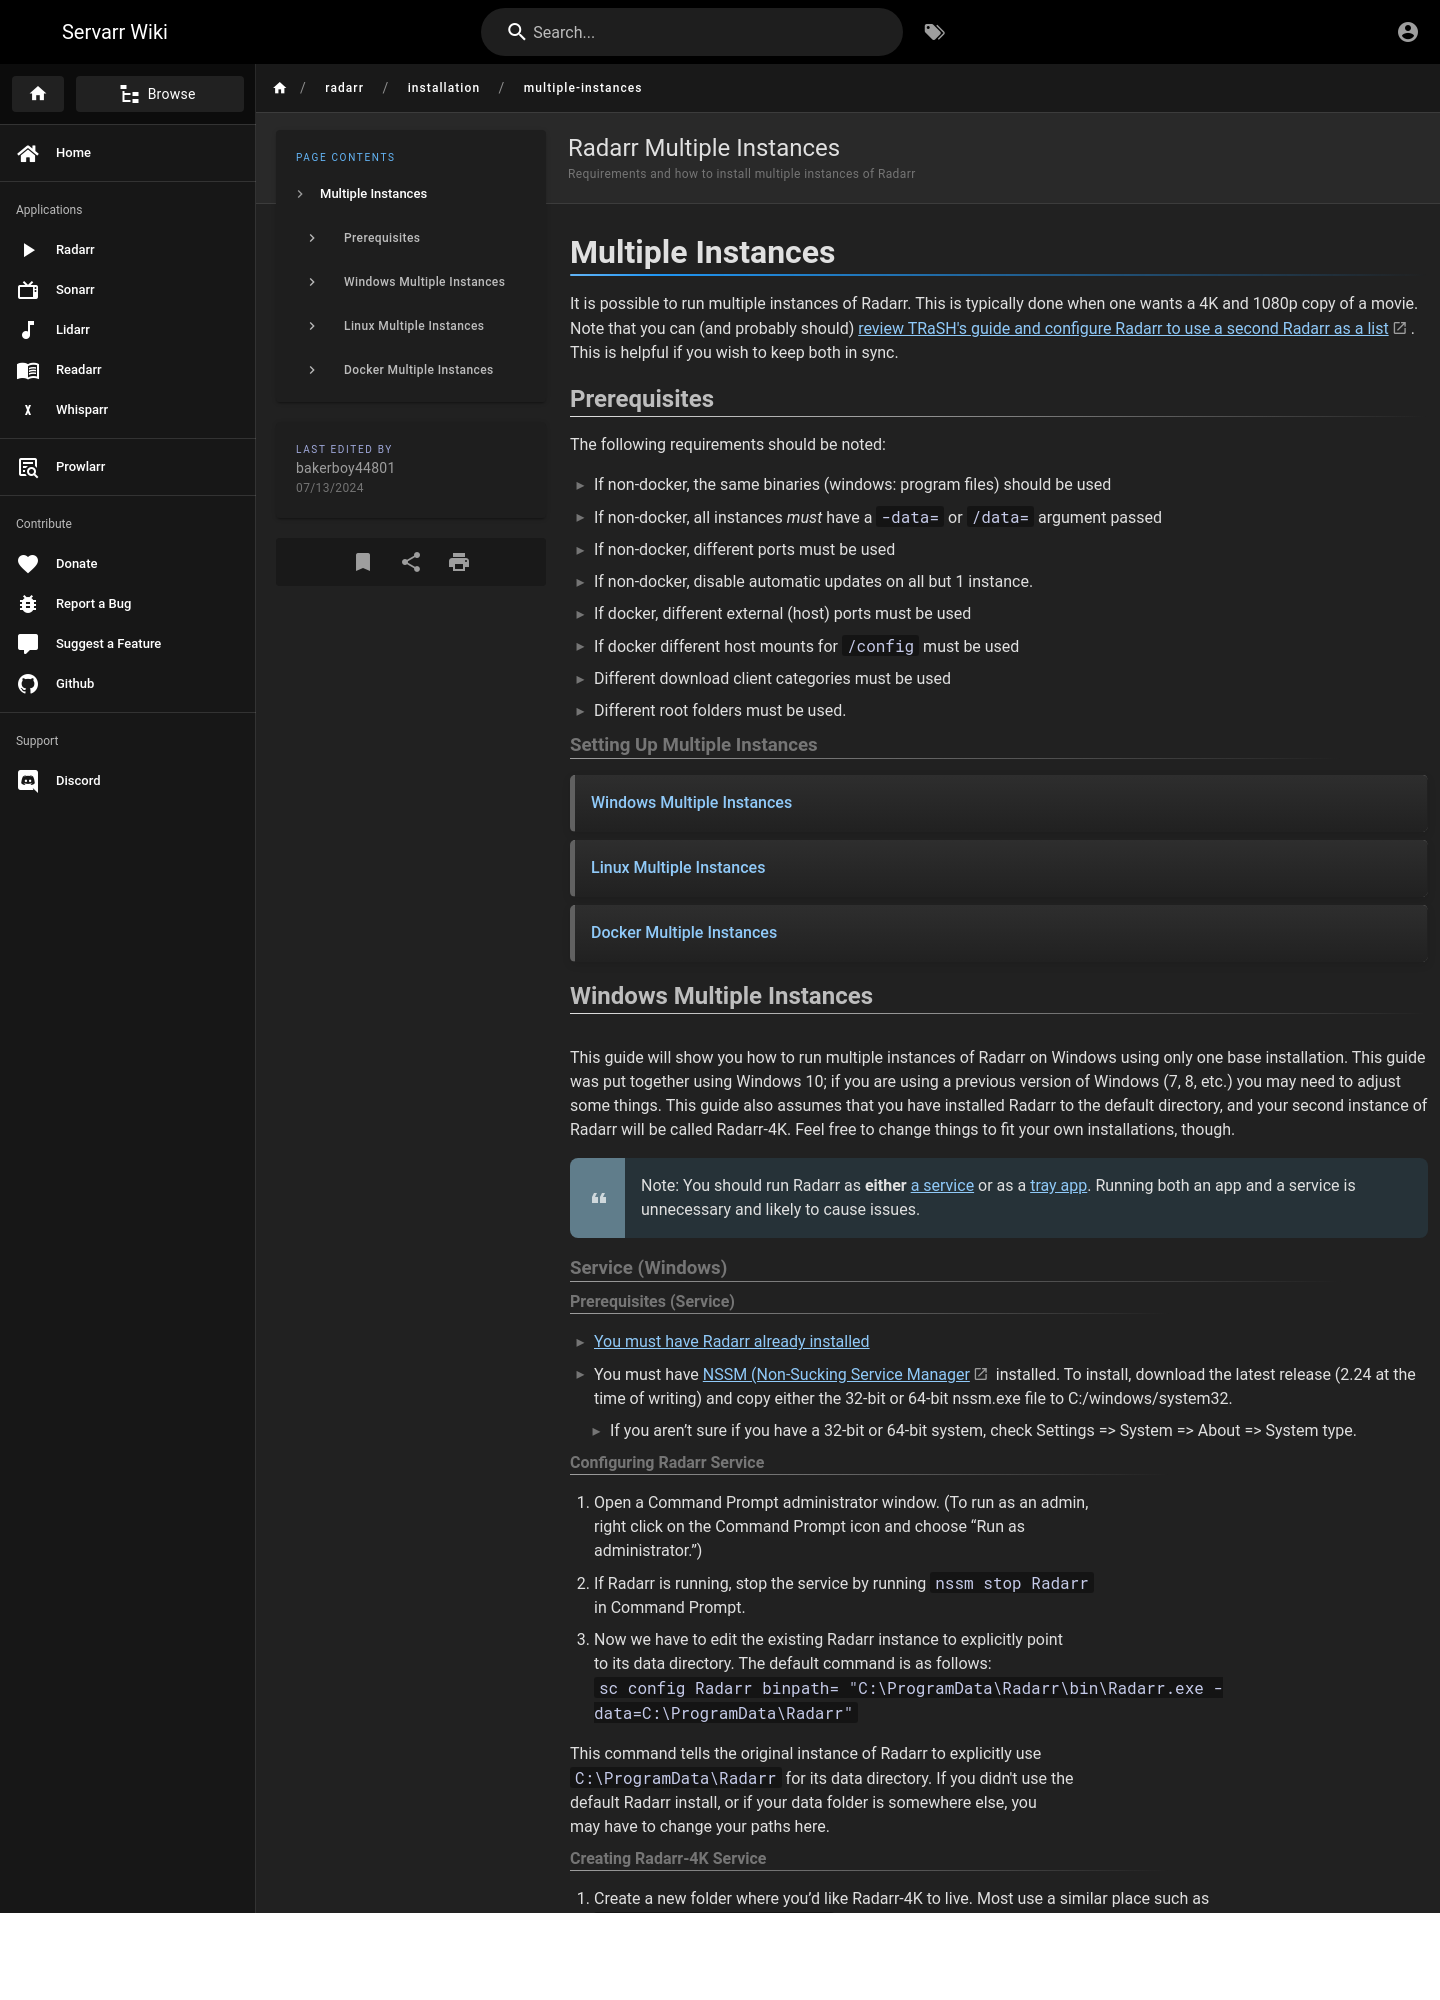Click 'Setting Up Multiple Instances' heading
The width and height of the screenshot is (1440, 2000).
[x=693, y=745]
